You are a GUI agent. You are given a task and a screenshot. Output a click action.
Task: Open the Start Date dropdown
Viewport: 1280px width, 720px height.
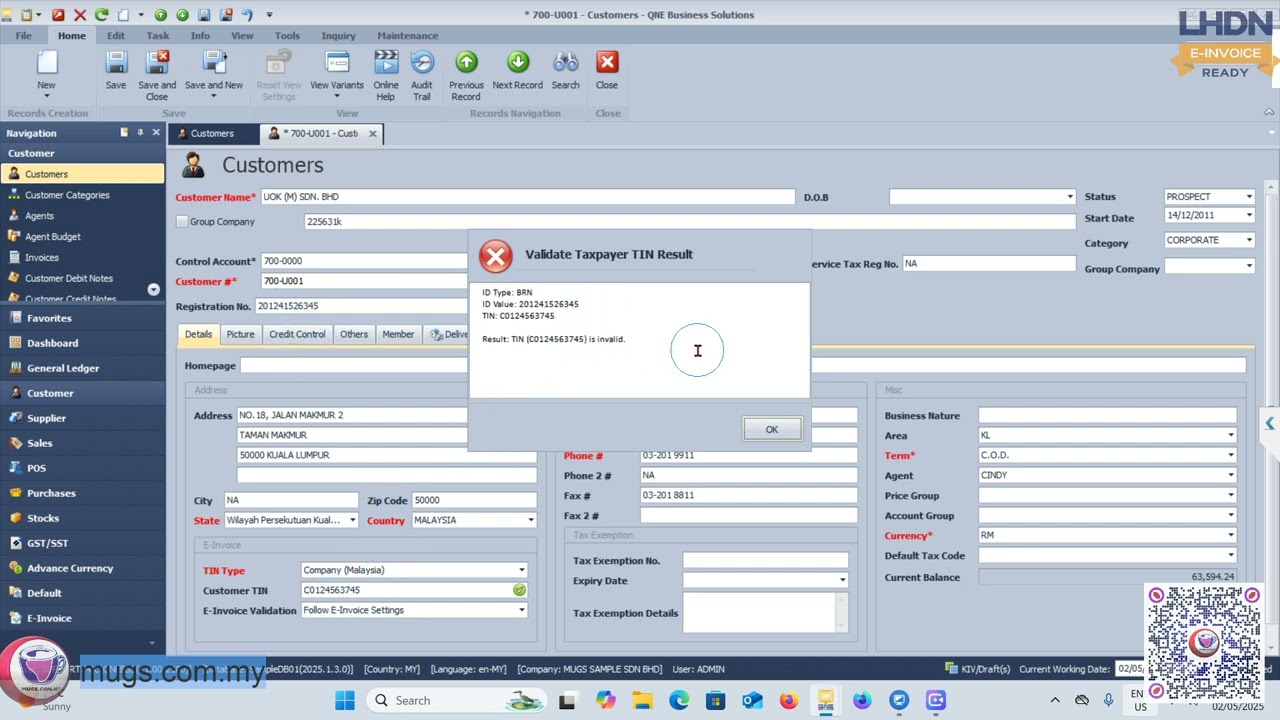pyautogui.click(x=1249, y=216)
